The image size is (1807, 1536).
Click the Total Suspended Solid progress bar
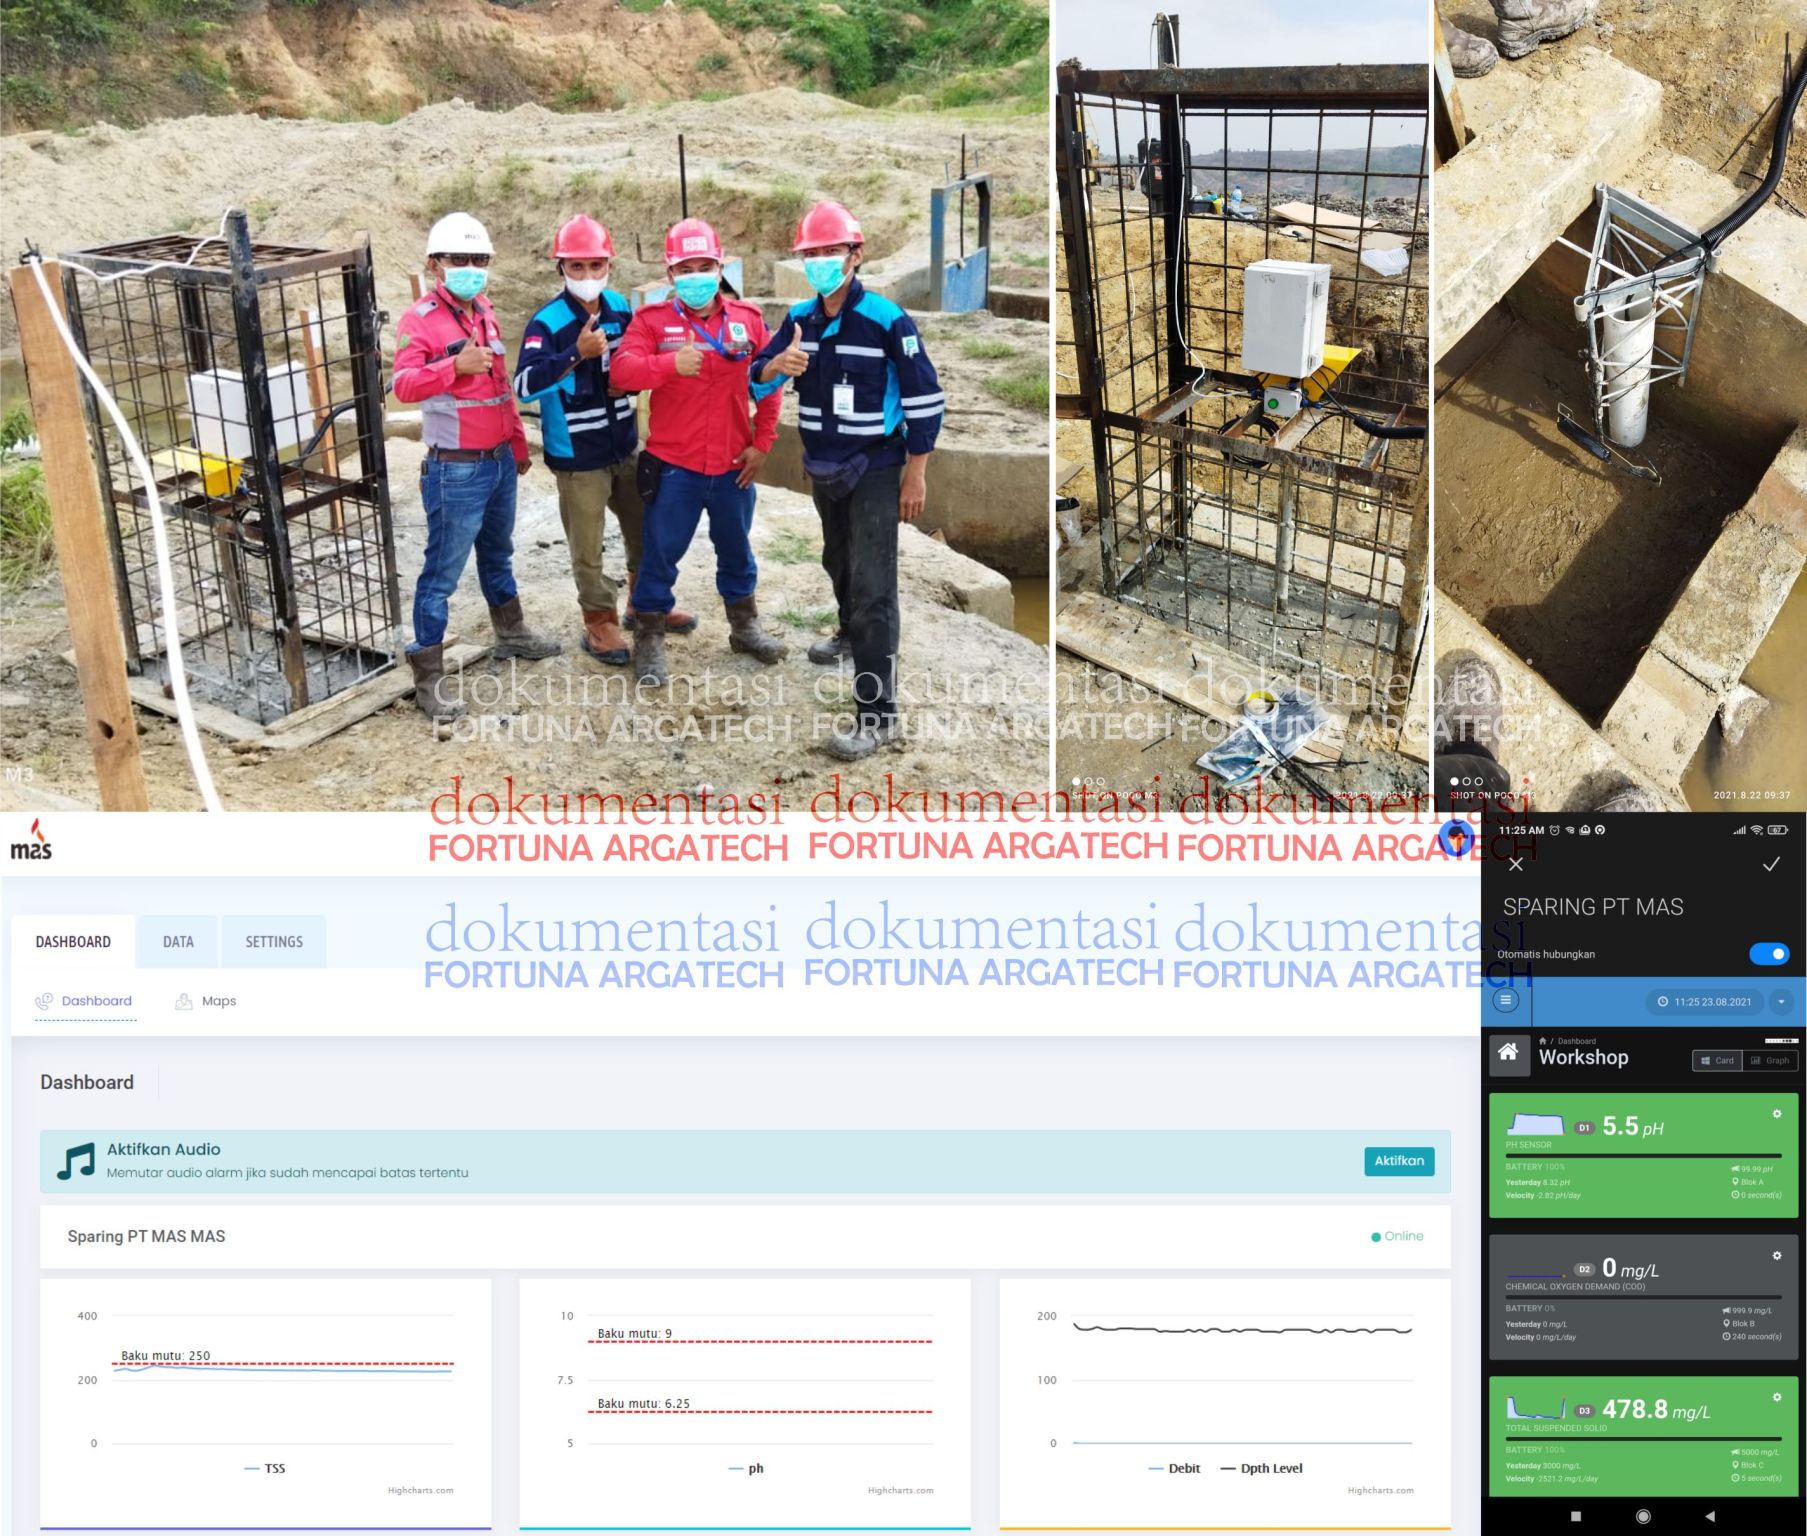1643,1440
